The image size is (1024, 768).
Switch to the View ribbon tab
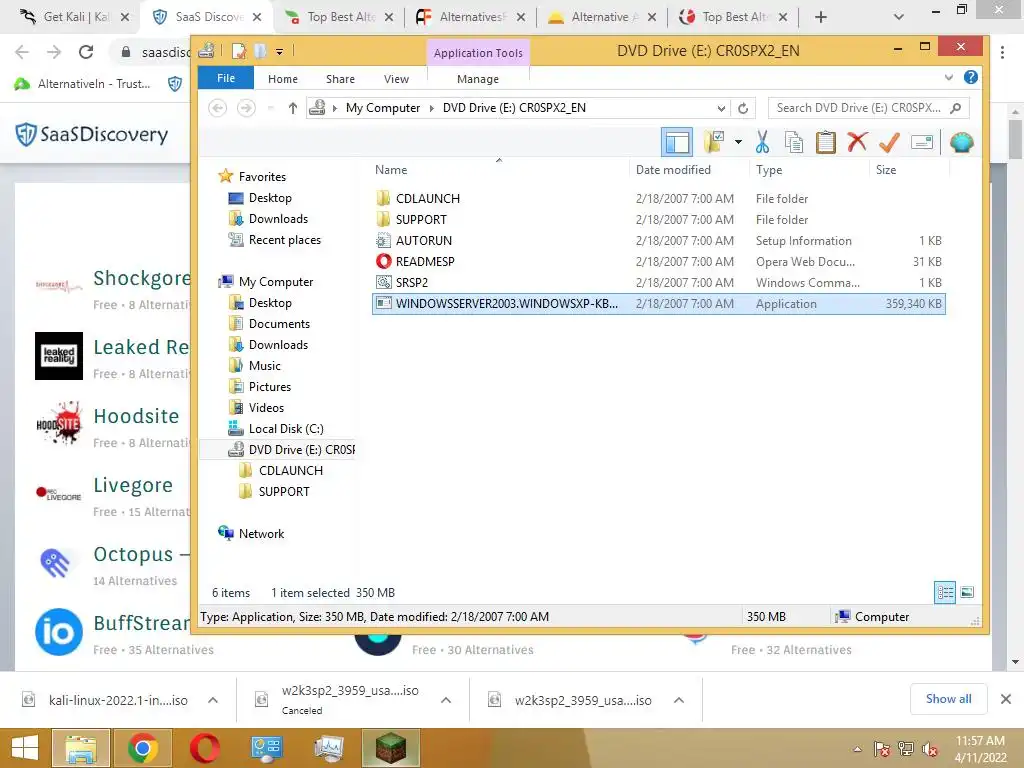396,79
